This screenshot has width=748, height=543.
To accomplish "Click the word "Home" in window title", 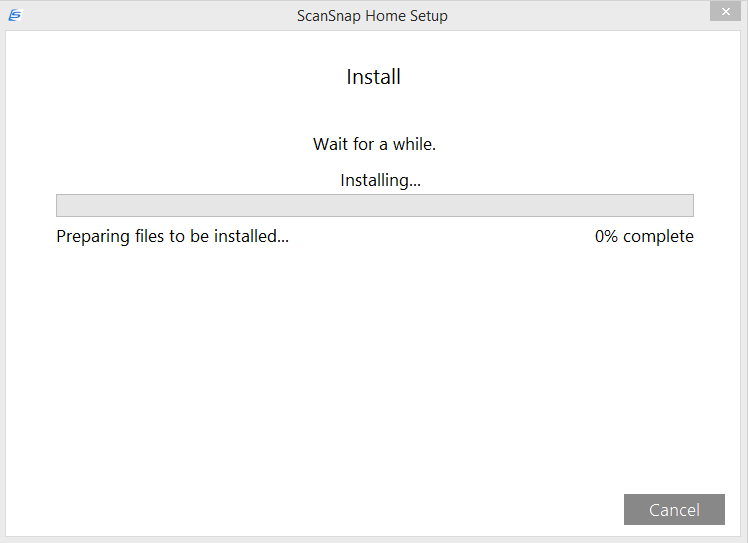I will click(382, 16).
